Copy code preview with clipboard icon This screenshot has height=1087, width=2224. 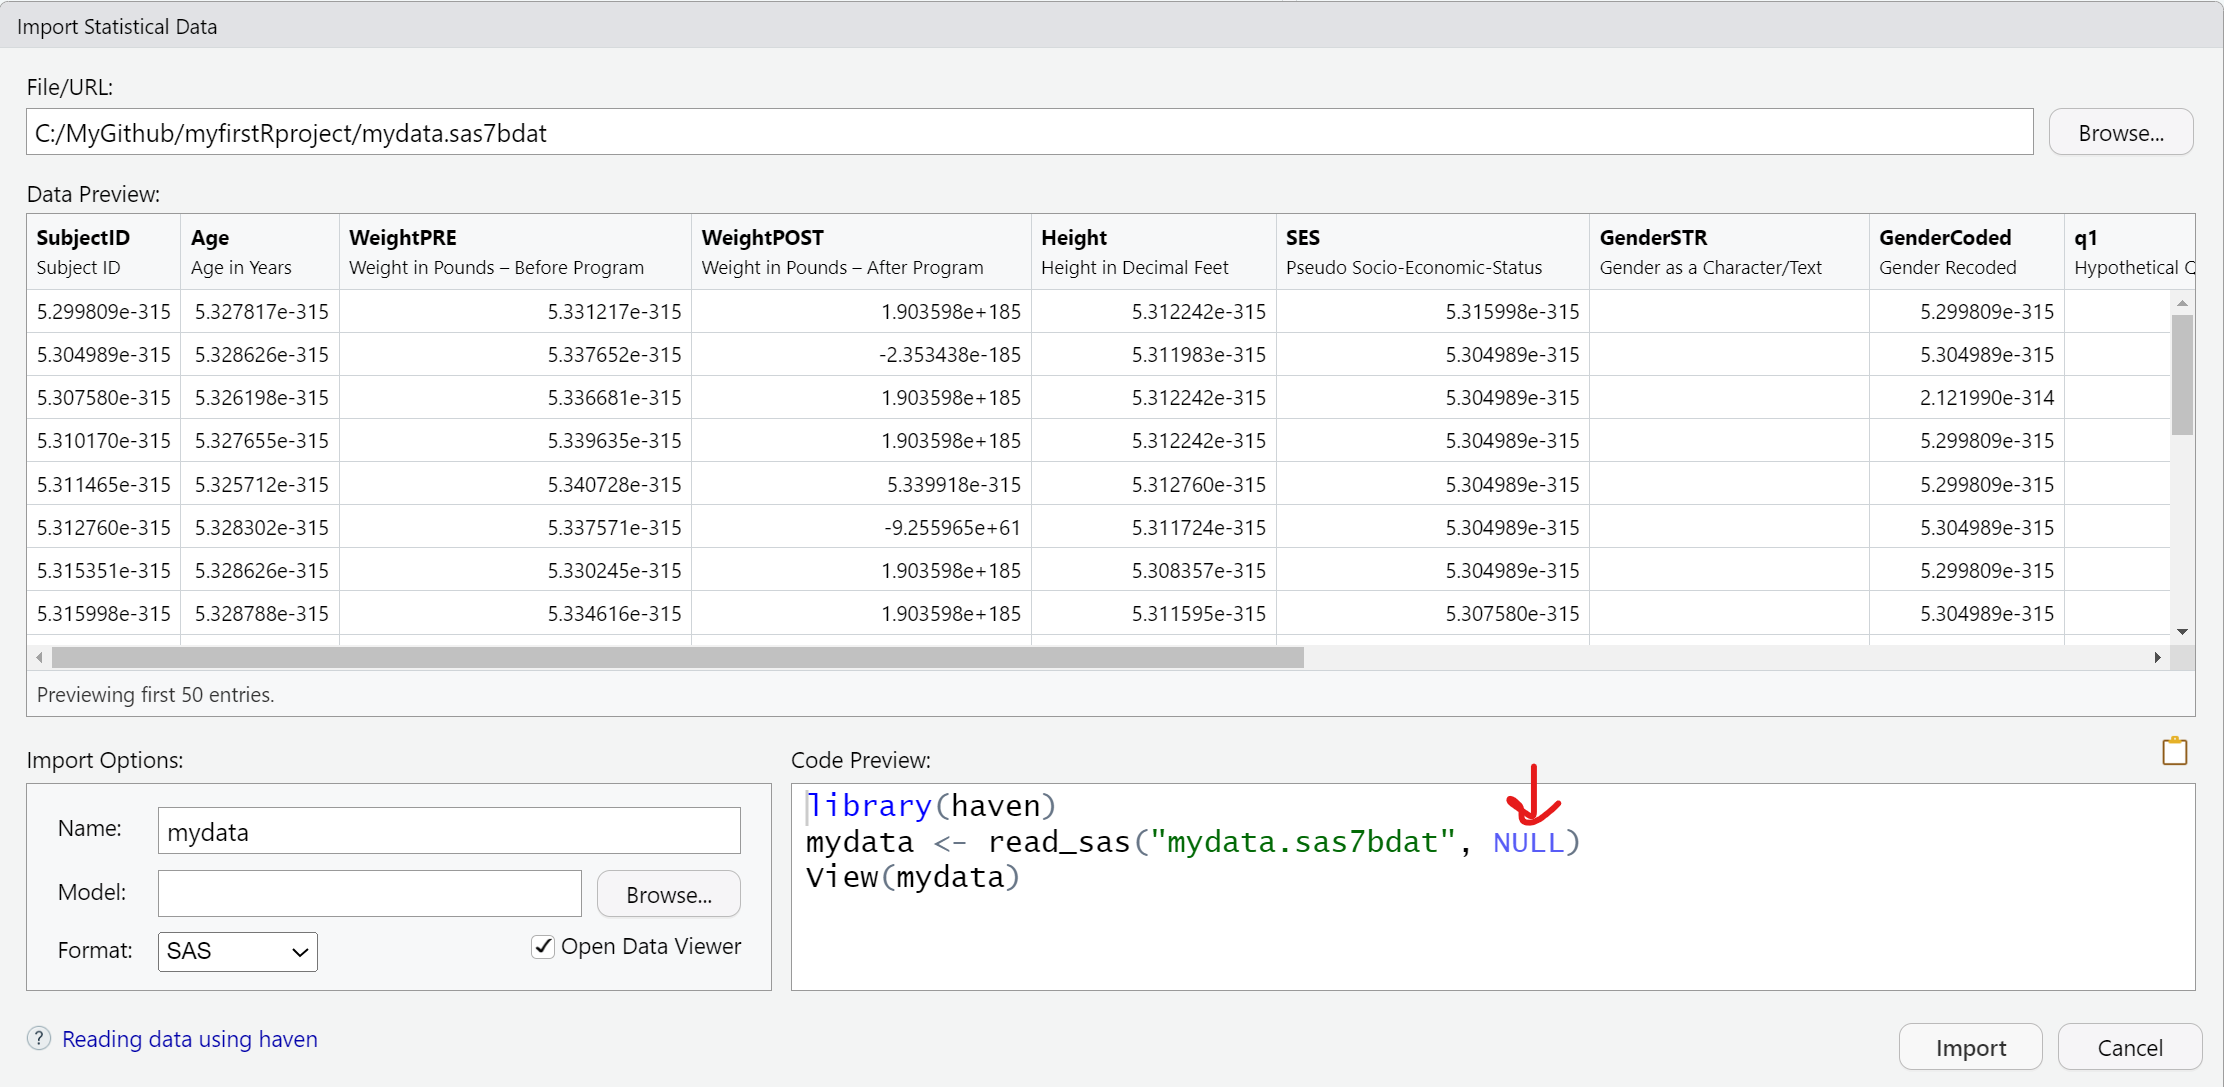tap(2174, 751)
